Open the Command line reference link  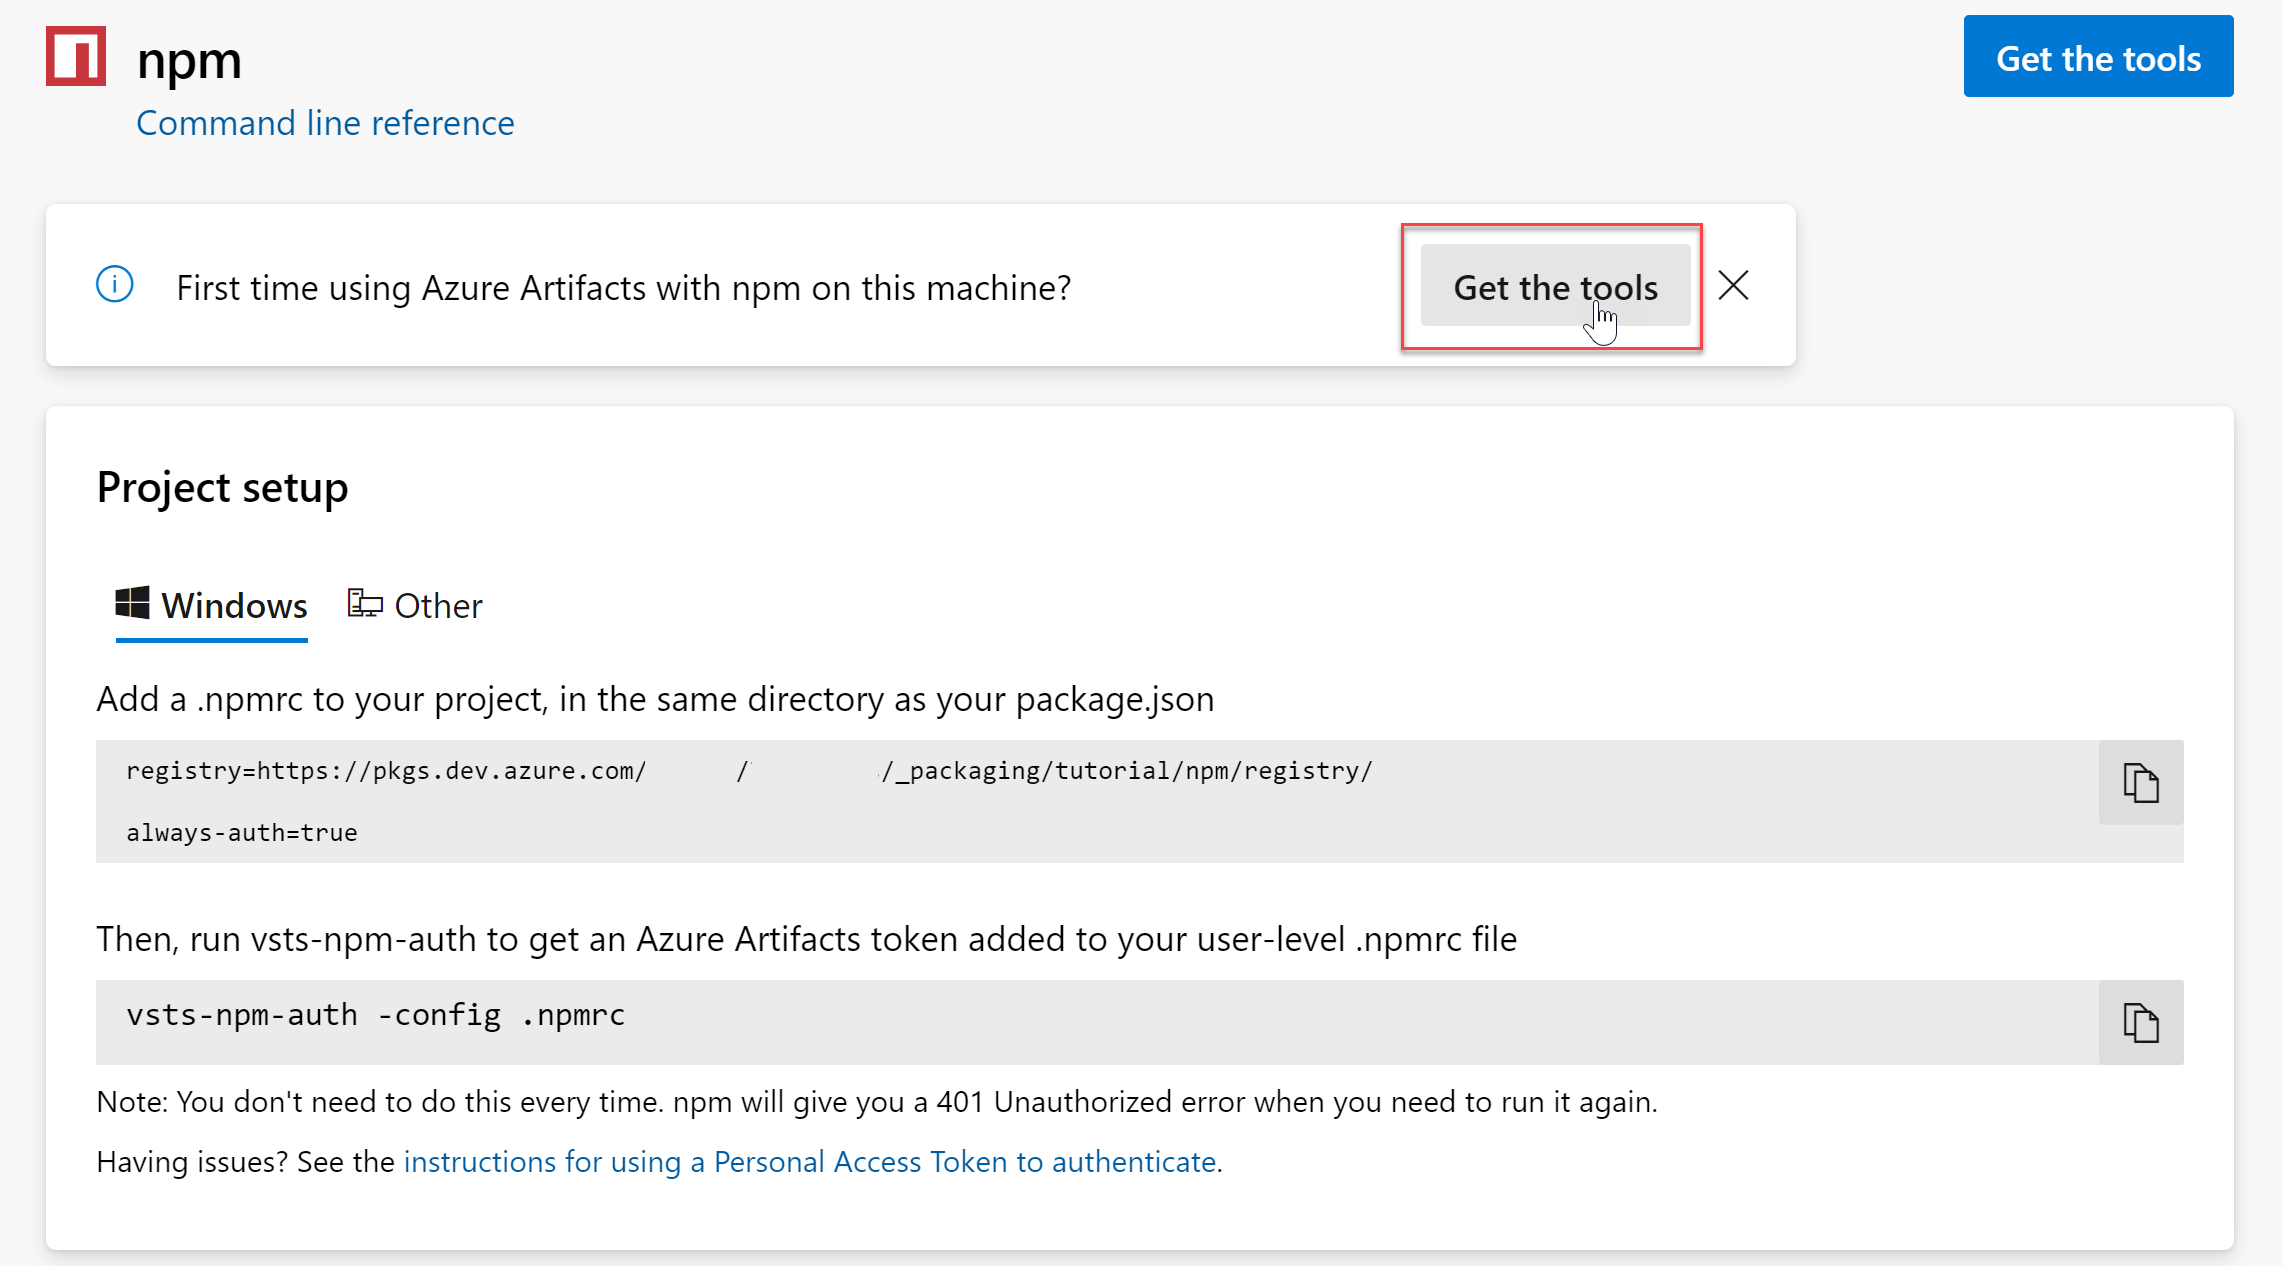tap(325, 123)
